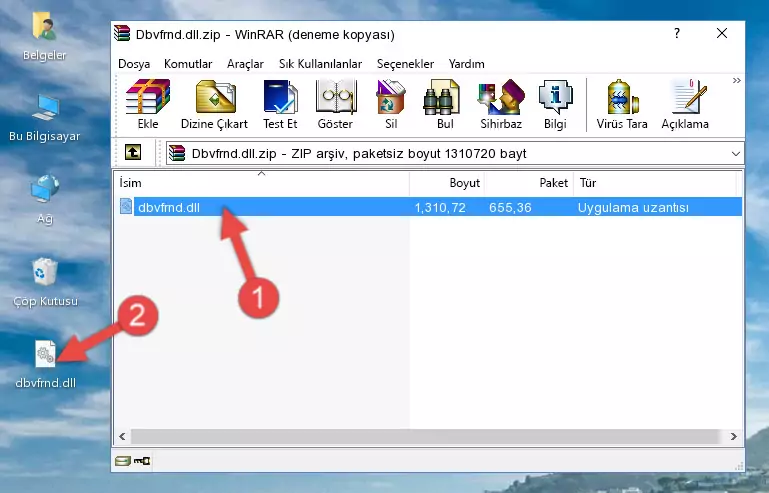
Task: Open the Seçenekler menu
Action: click(x=405, y=64)
